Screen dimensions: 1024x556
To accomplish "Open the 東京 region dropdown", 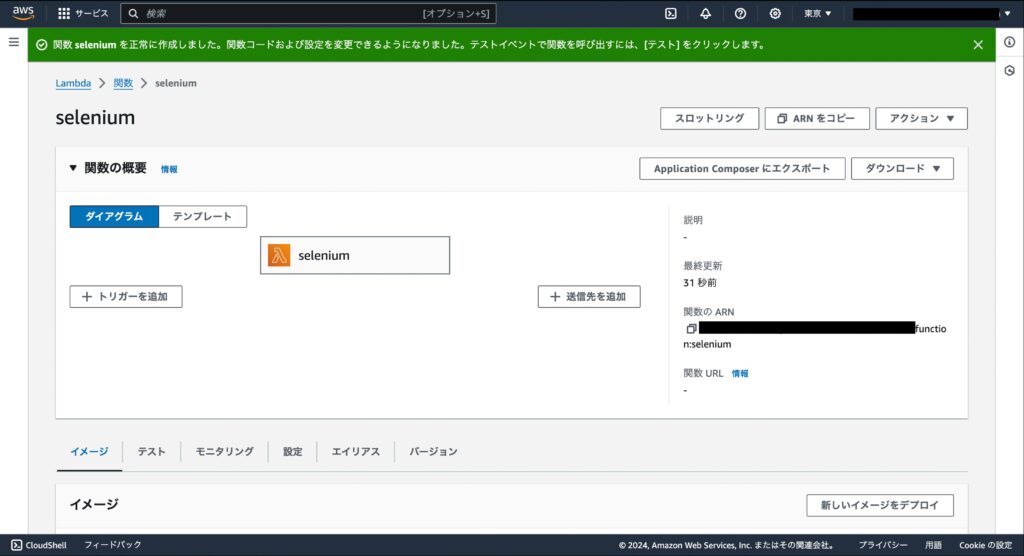I will (818, 13).
